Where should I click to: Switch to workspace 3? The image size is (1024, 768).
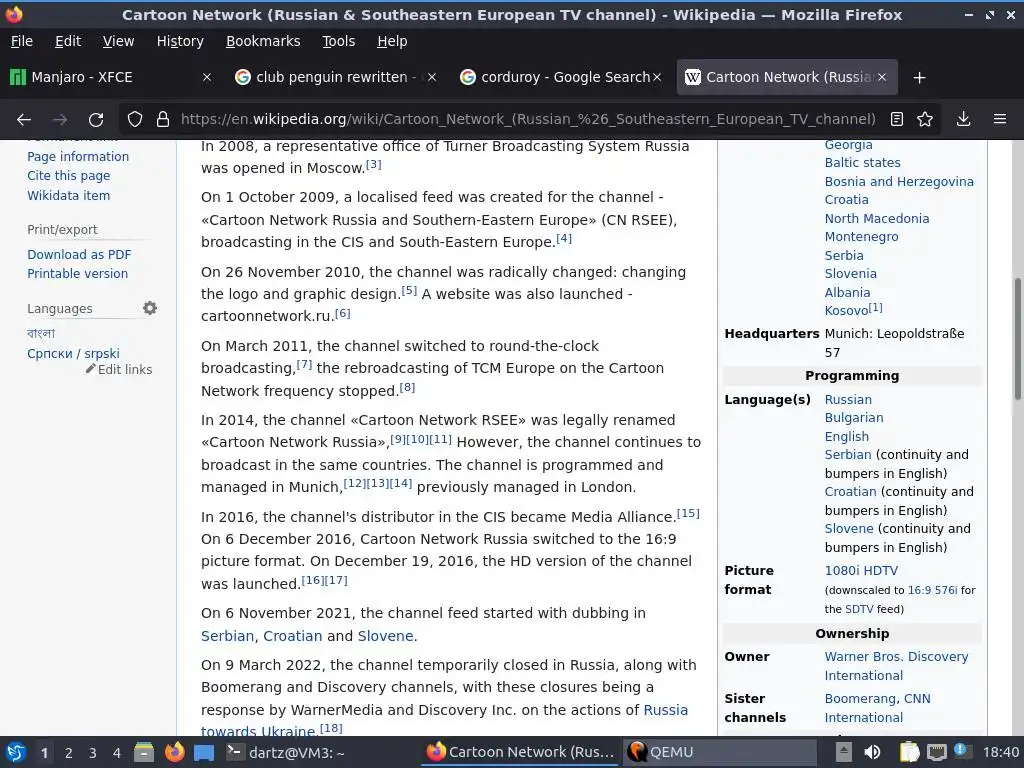(x=93, y=753)
